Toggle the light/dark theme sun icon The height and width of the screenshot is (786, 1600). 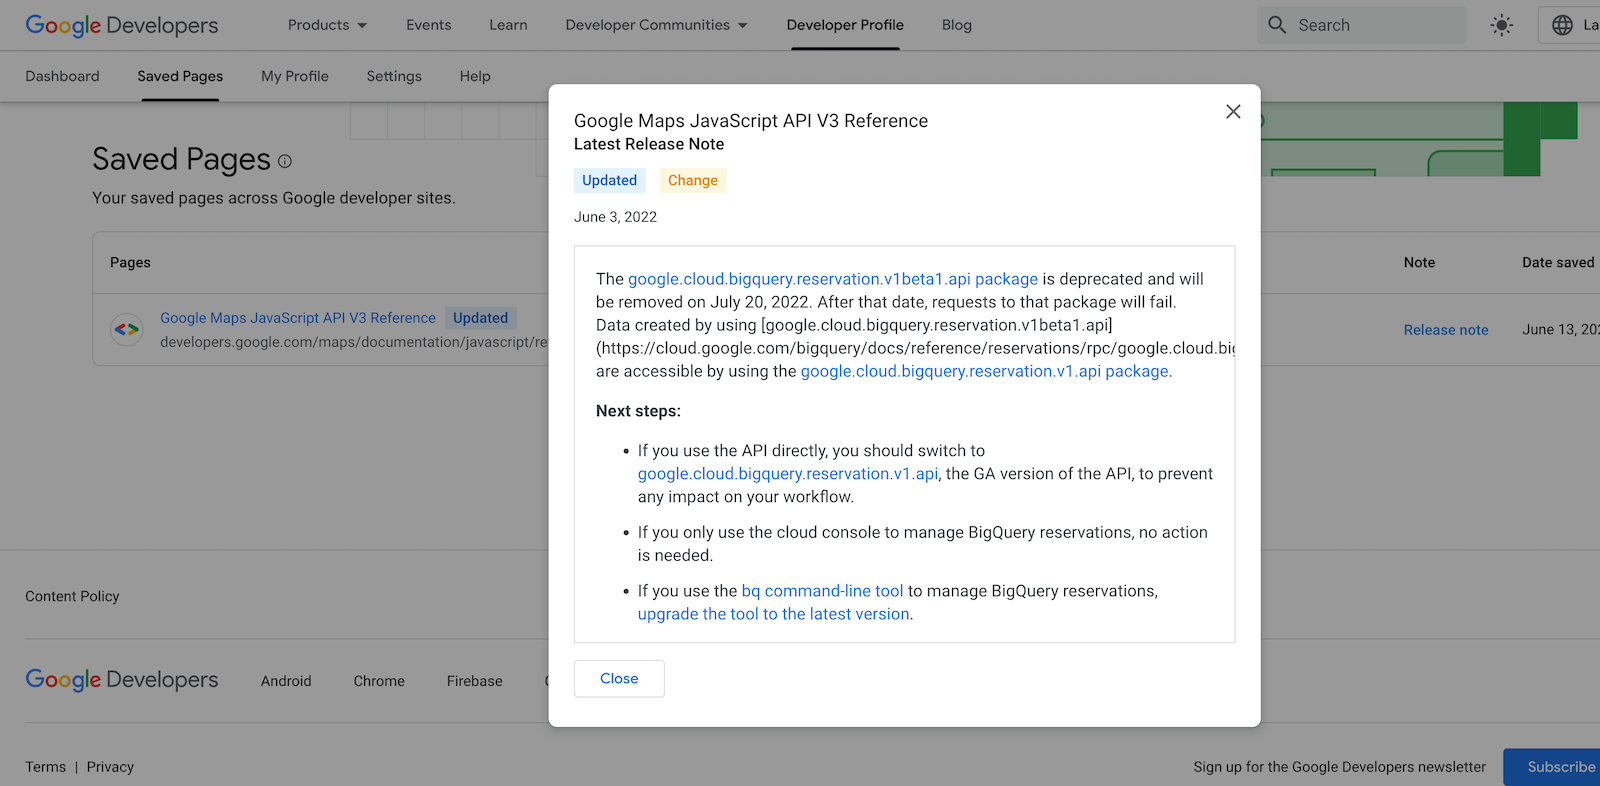1501,26
